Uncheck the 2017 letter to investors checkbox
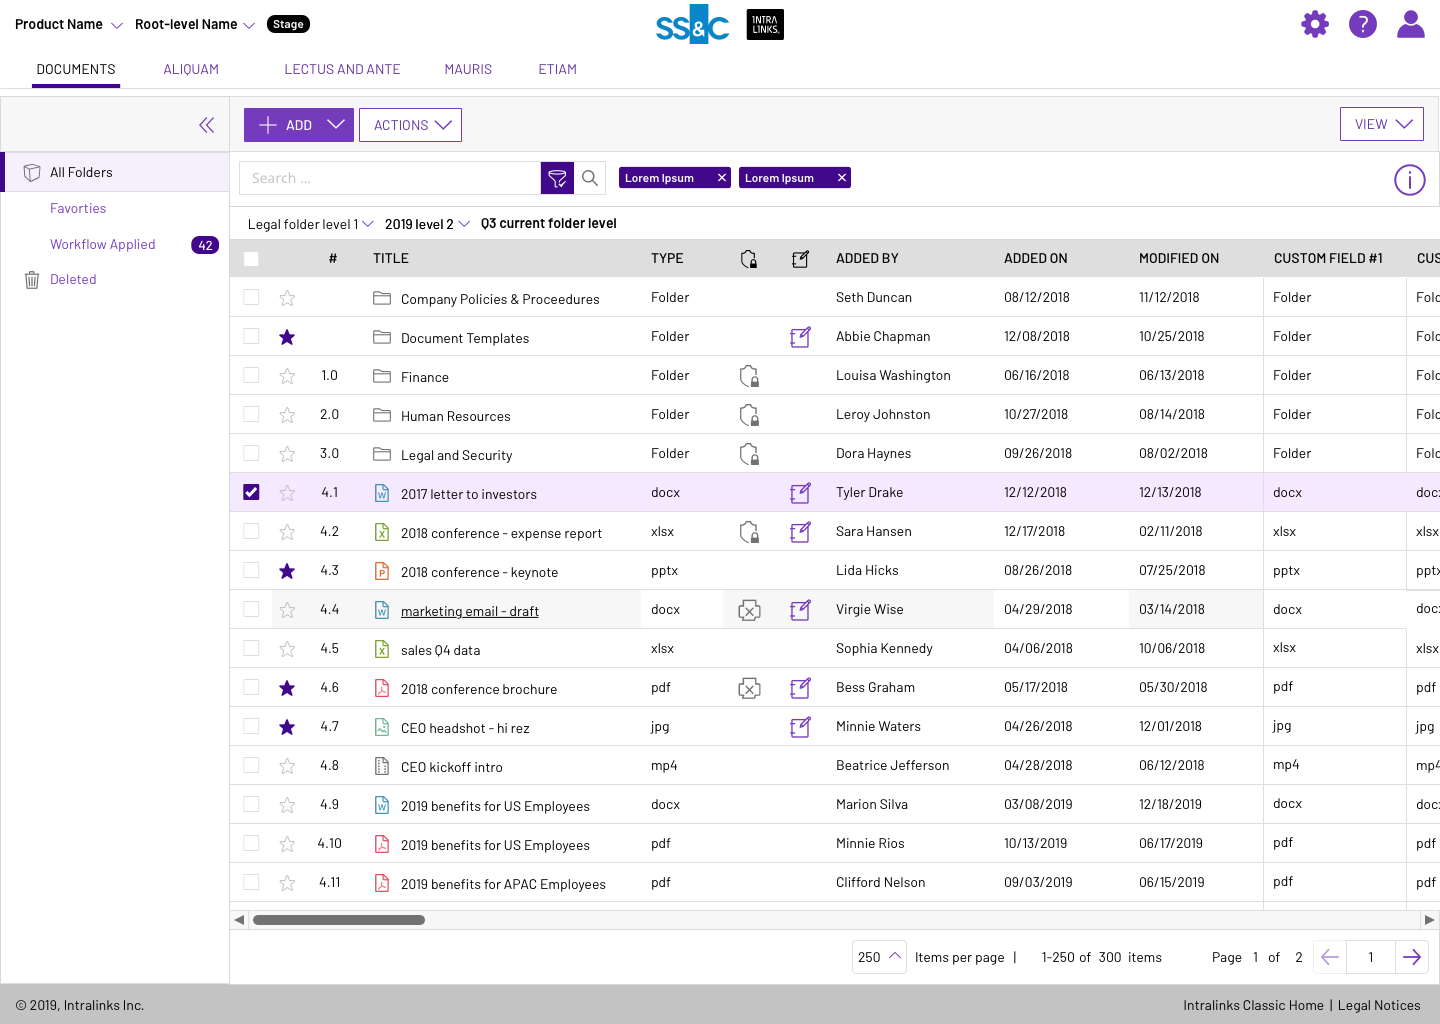Screen dimensions: 1440x1024 coord(251,492)
